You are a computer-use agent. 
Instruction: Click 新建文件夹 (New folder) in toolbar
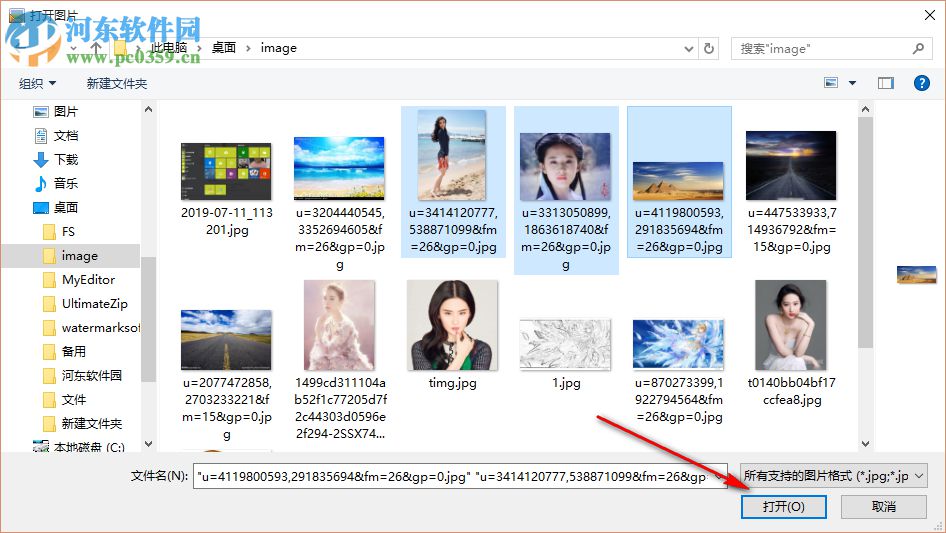[116, 84]
